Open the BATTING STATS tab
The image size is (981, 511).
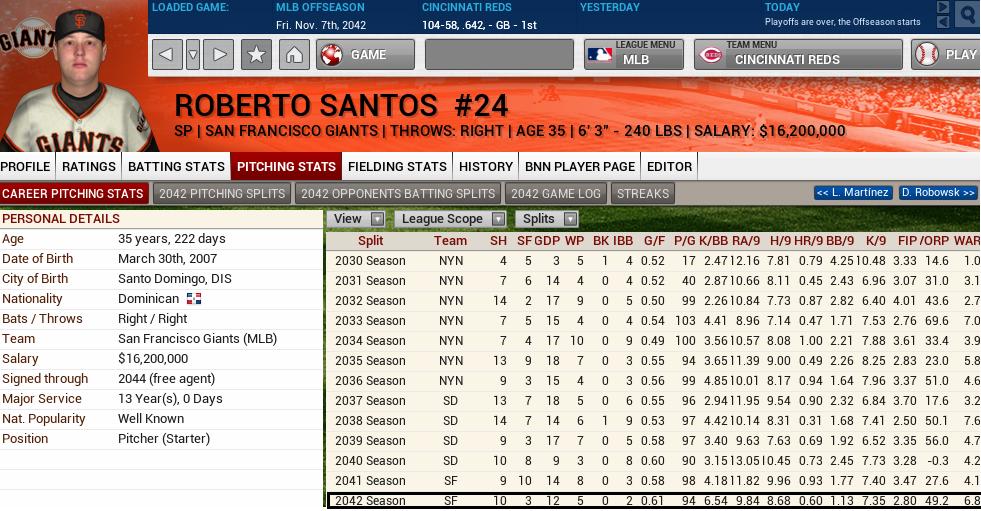[176, 166]
